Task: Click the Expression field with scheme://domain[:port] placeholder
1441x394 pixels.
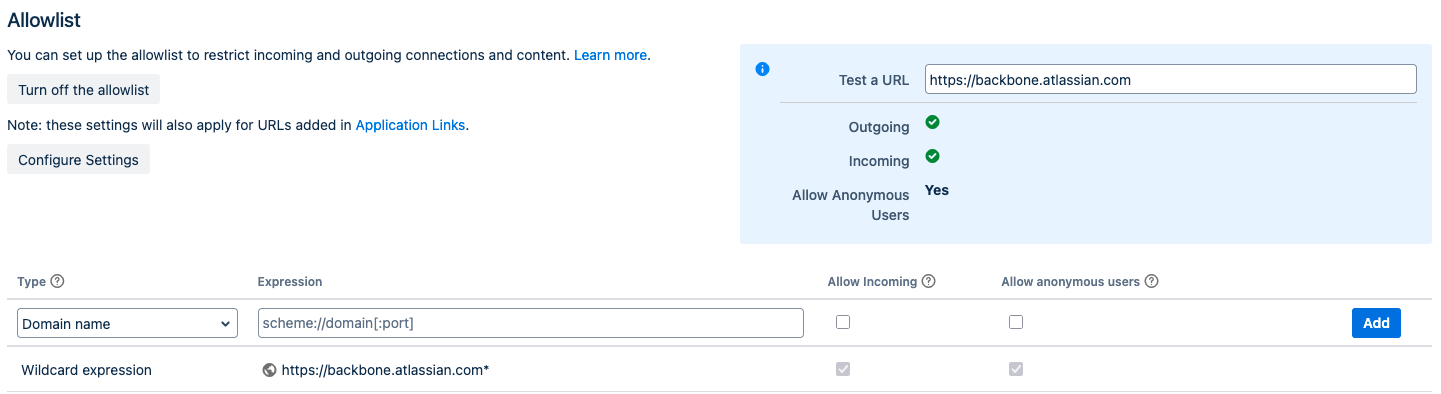Action: point(530,323)
